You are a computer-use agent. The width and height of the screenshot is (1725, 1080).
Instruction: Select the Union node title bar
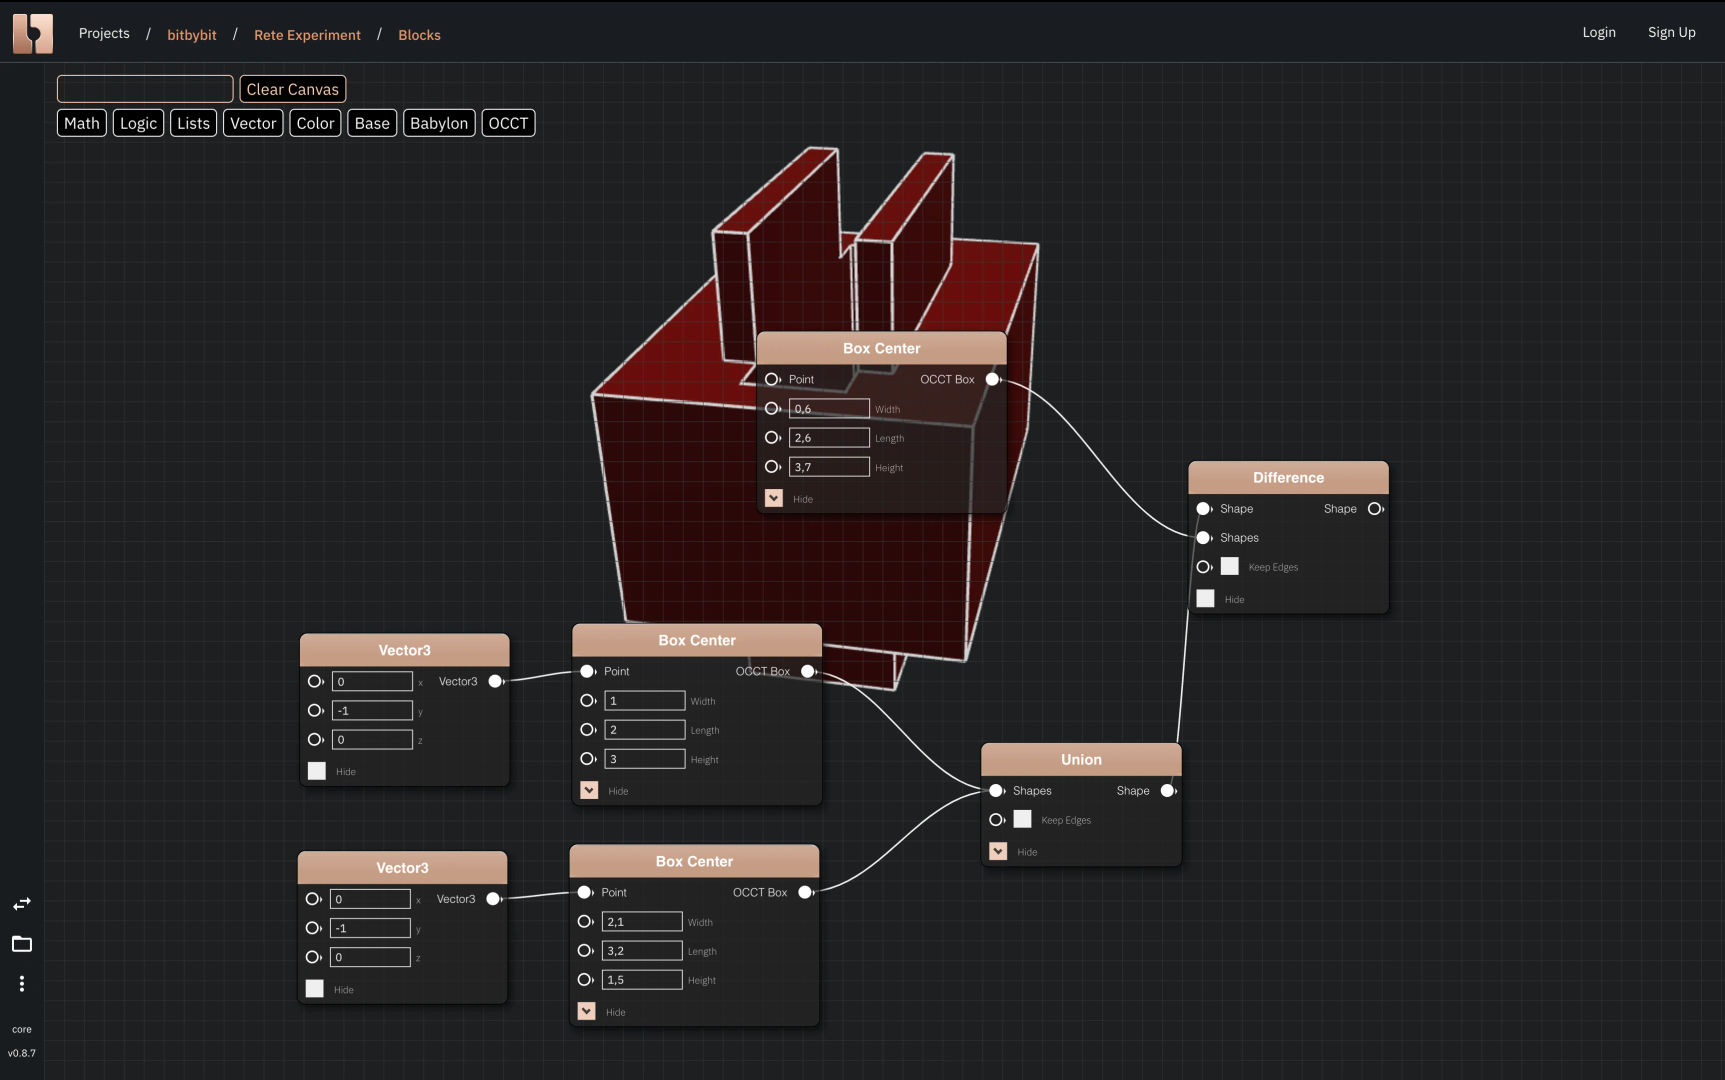1081,759
